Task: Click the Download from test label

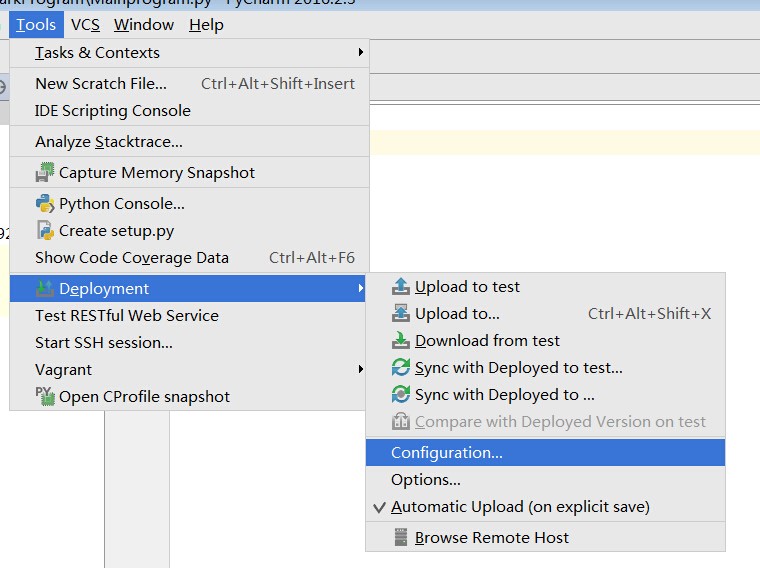Action: click(487, 341)
